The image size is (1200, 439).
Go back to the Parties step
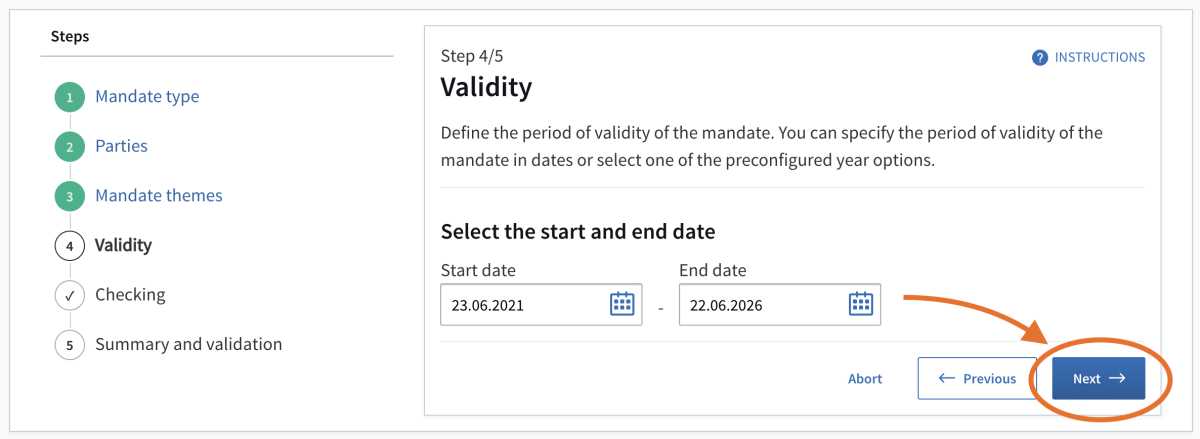121,146
